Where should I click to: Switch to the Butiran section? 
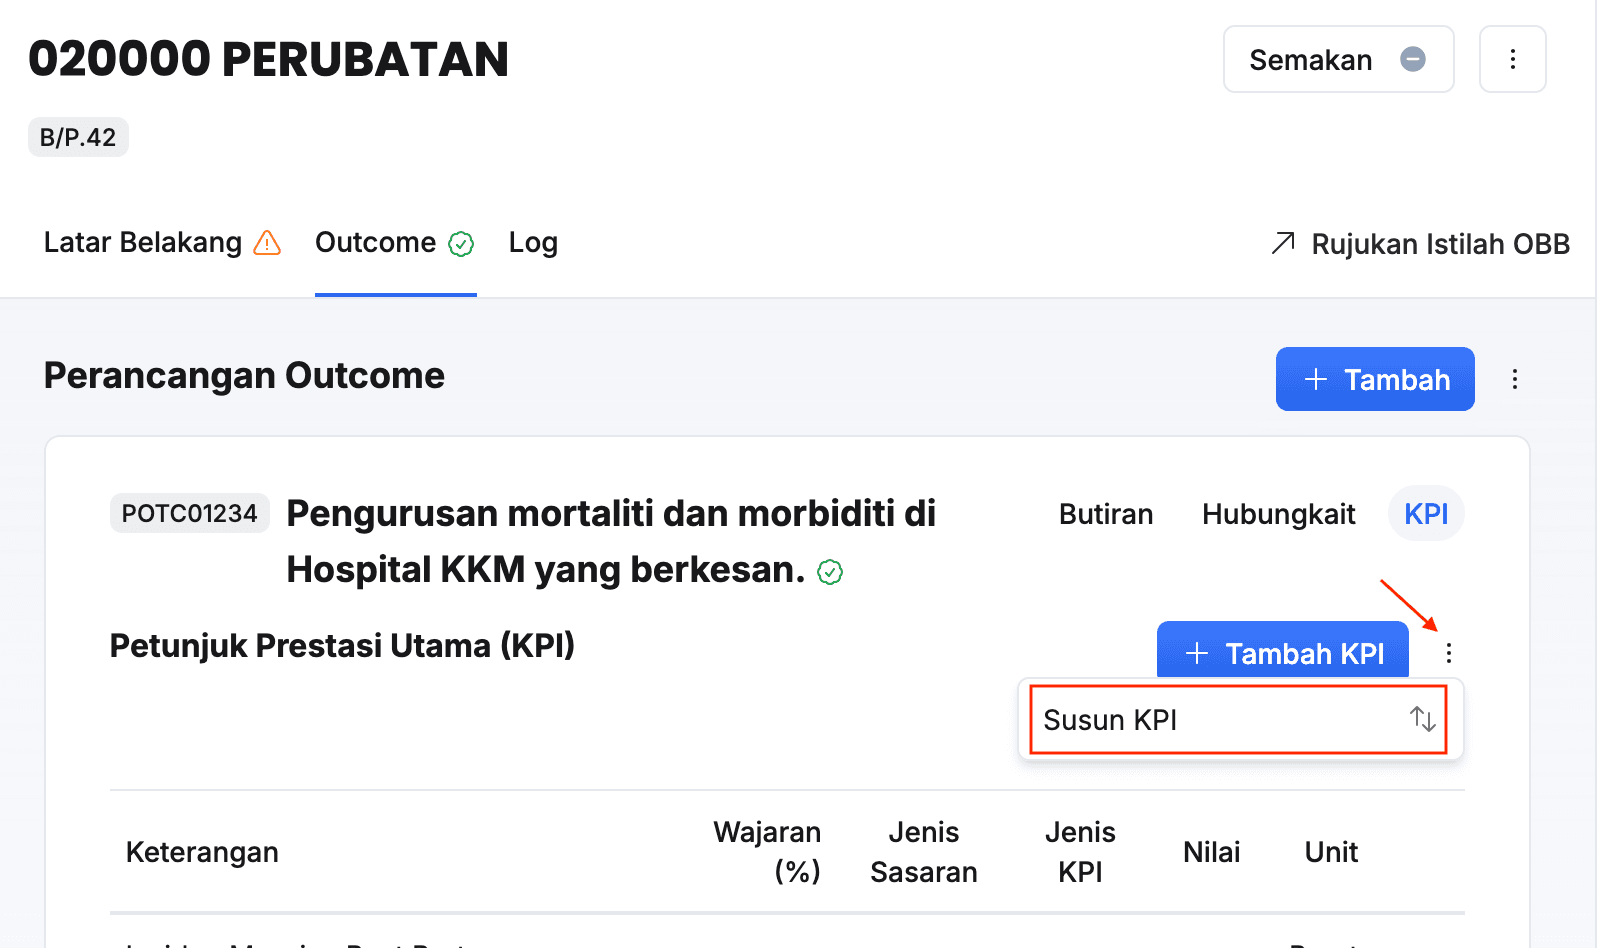click(1106, 514)
